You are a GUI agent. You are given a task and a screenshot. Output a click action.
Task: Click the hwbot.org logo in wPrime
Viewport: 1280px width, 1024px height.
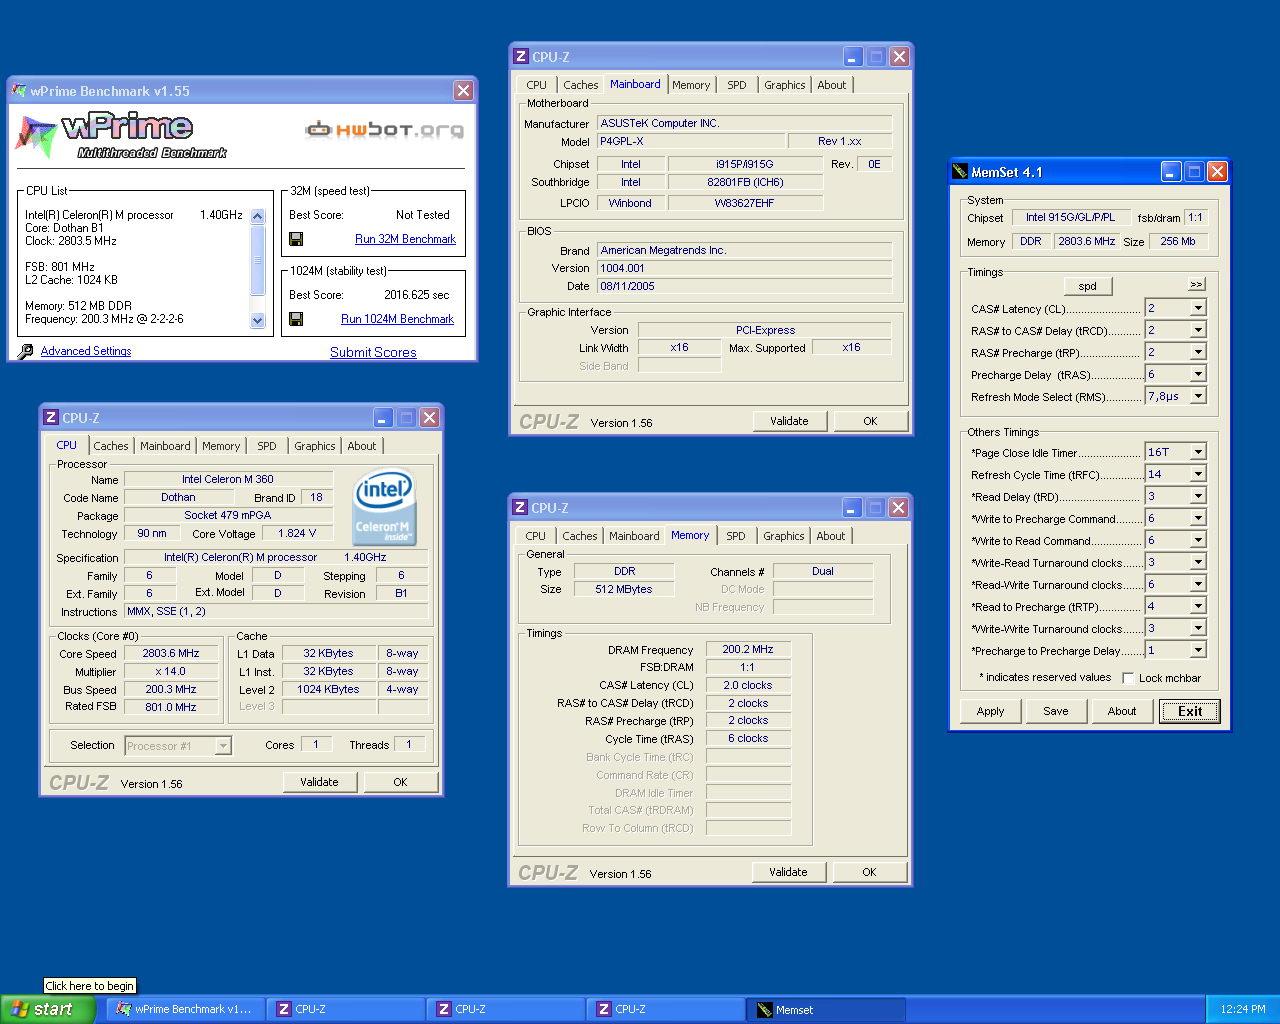[385, 129]
